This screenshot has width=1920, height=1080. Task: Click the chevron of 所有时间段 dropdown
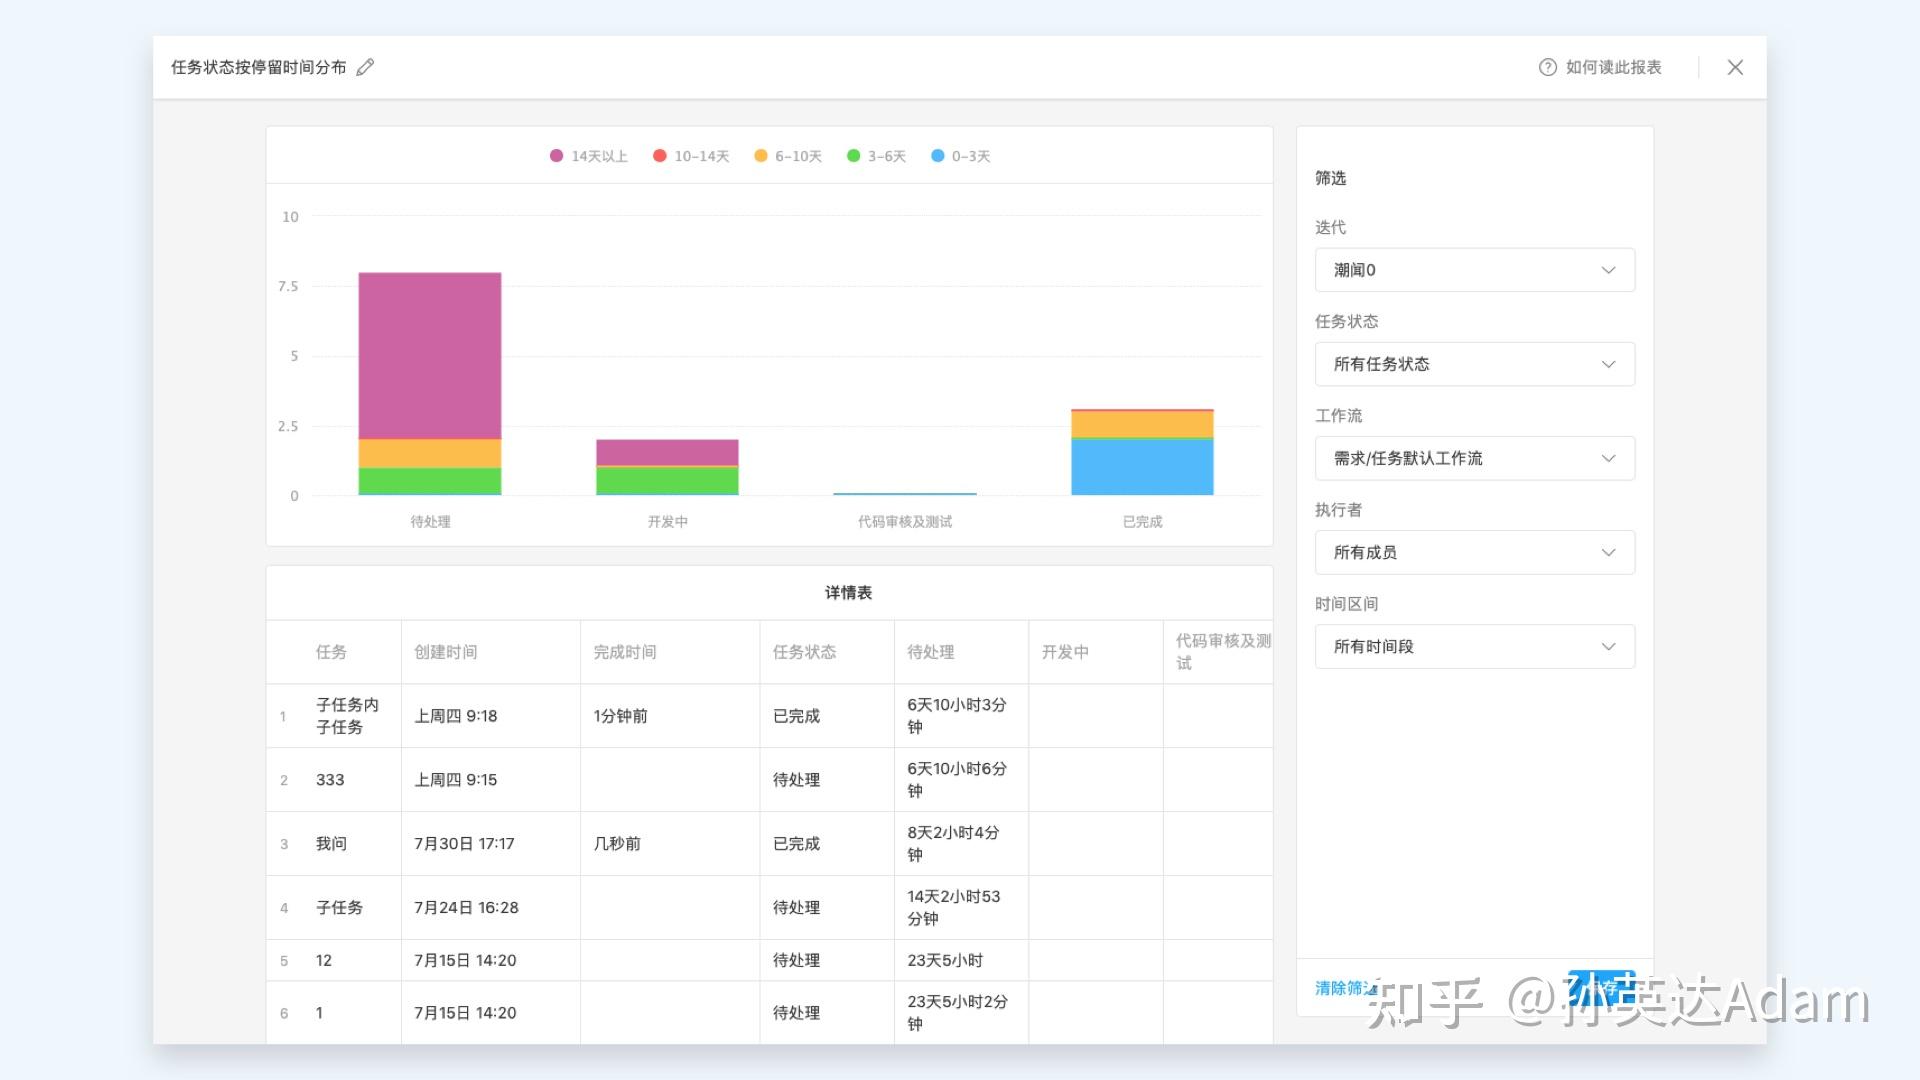[1608, 647]
